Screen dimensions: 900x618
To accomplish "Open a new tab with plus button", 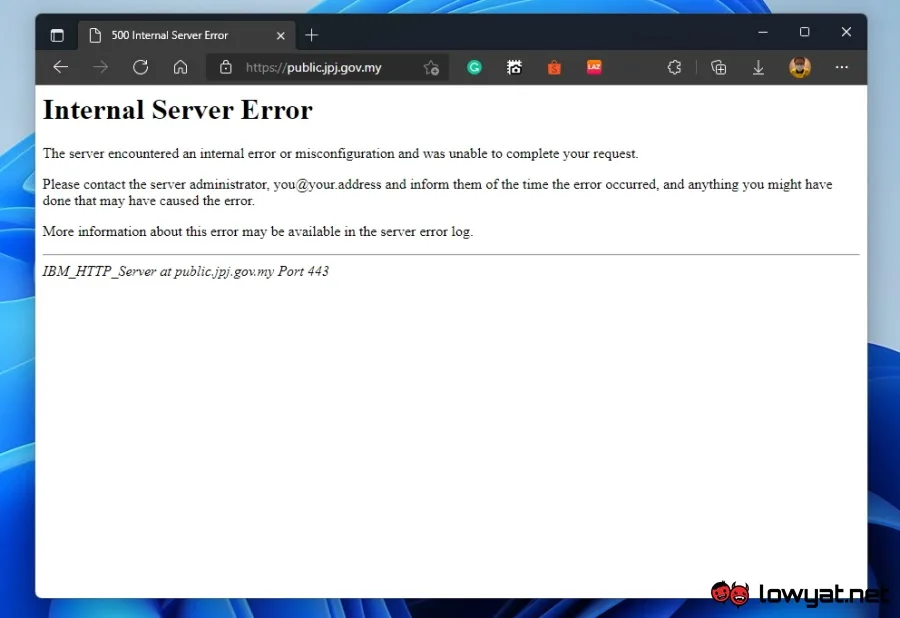I will 312,35.
